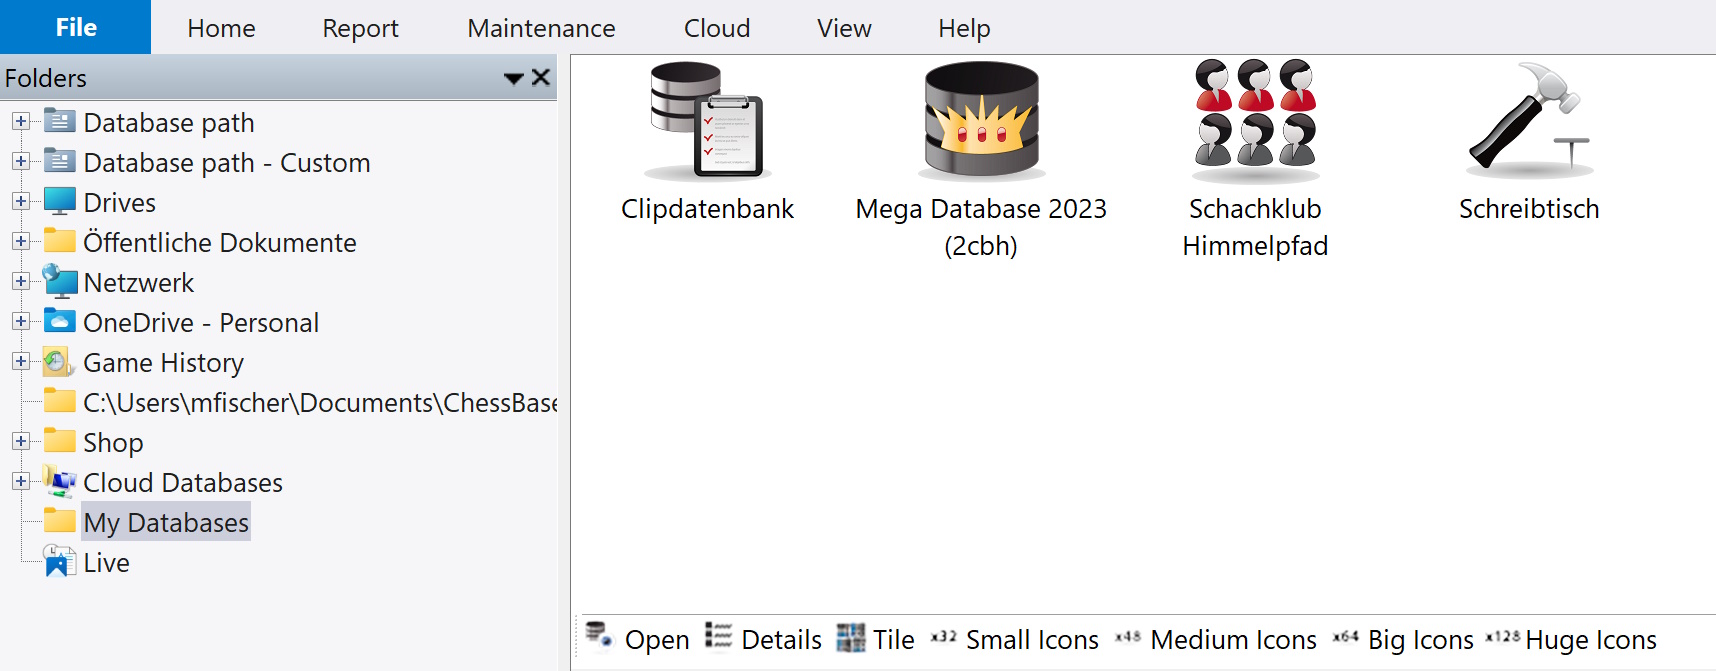Select the Drives tree label
Viewport: 1716px width, 671px height.
click(119, 202)
